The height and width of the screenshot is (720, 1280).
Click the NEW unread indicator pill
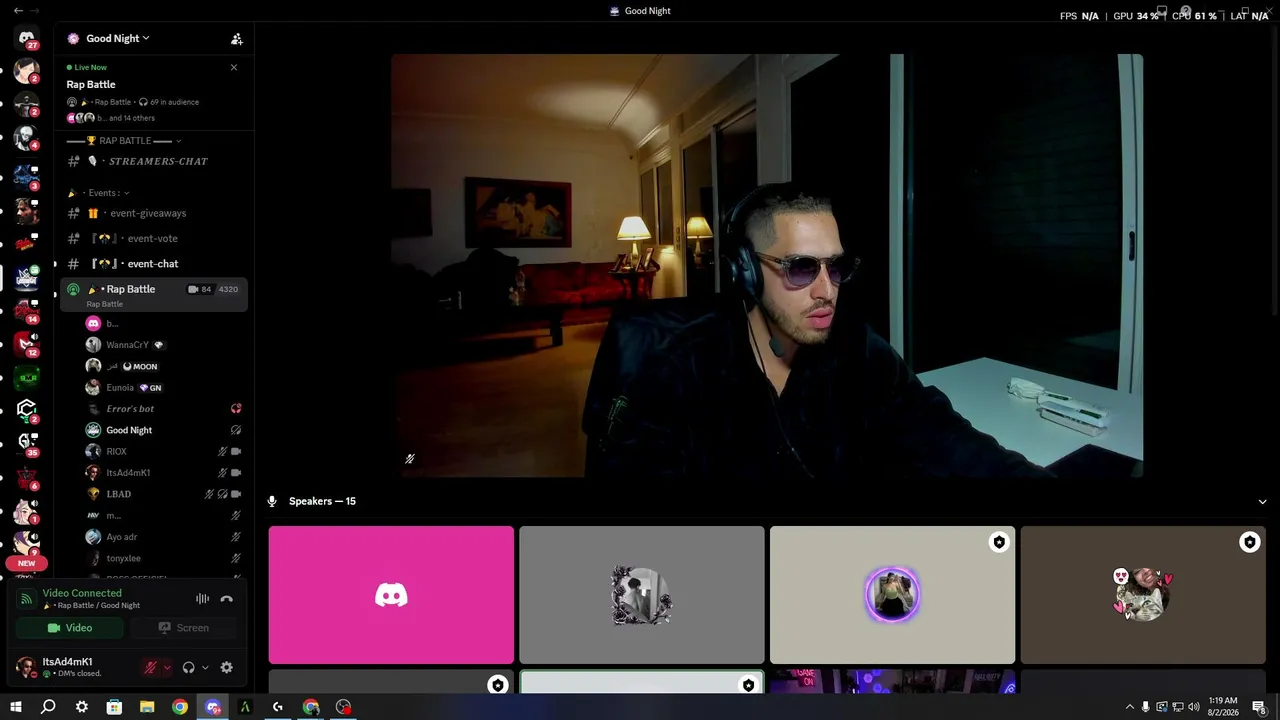coord(27,563)
